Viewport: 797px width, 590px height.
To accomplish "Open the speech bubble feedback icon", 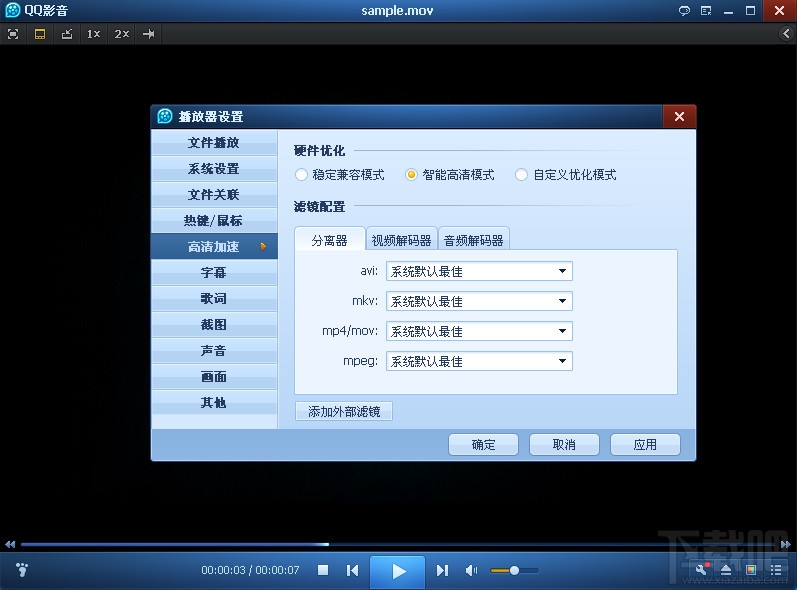I will pyautogui.click(x=684, y=11).
